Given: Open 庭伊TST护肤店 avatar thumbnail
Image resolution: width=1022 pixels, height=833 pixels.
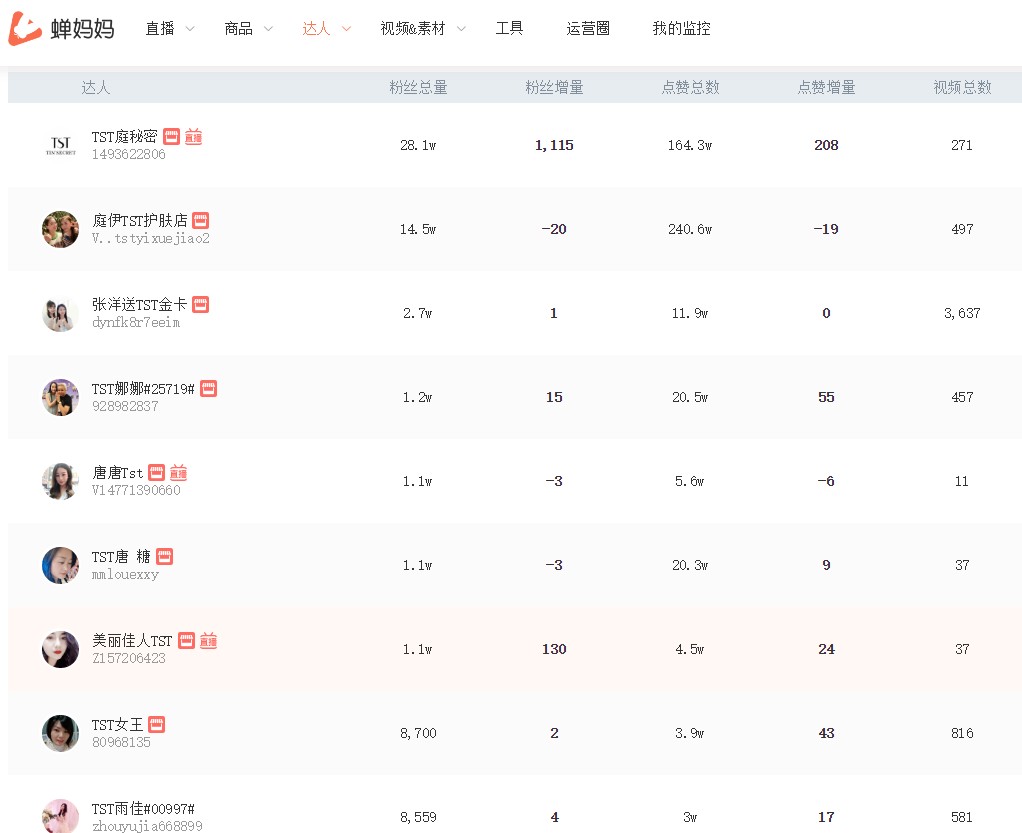Looking at the screenshot, I should [x=61, y=229].
